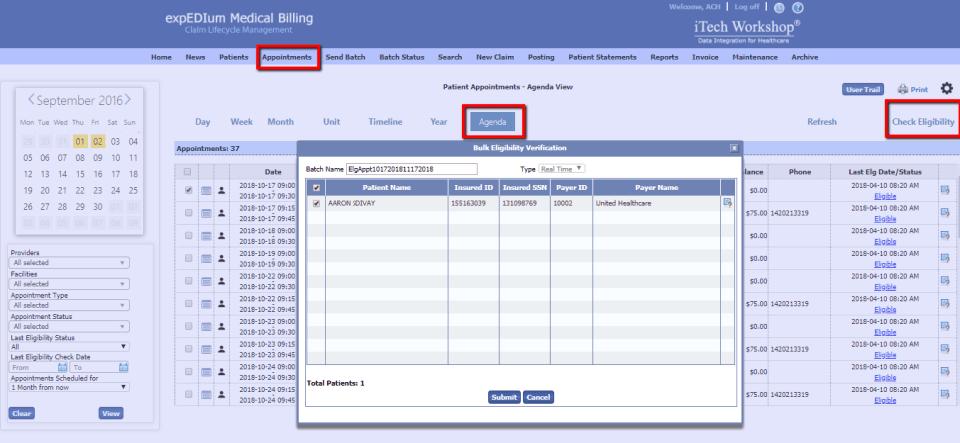960x443 pixels.
Task: Switch to the Week view tab
Action: pyautogui.click(x=242, y=122)
